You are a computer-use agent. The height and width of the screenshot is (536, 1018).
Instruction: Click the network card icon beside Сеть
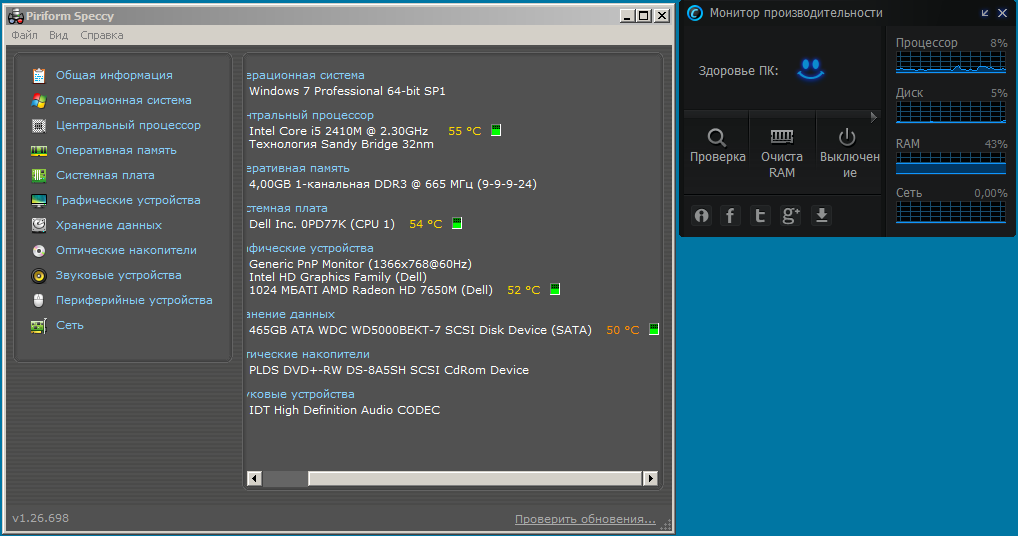point(39,326)
